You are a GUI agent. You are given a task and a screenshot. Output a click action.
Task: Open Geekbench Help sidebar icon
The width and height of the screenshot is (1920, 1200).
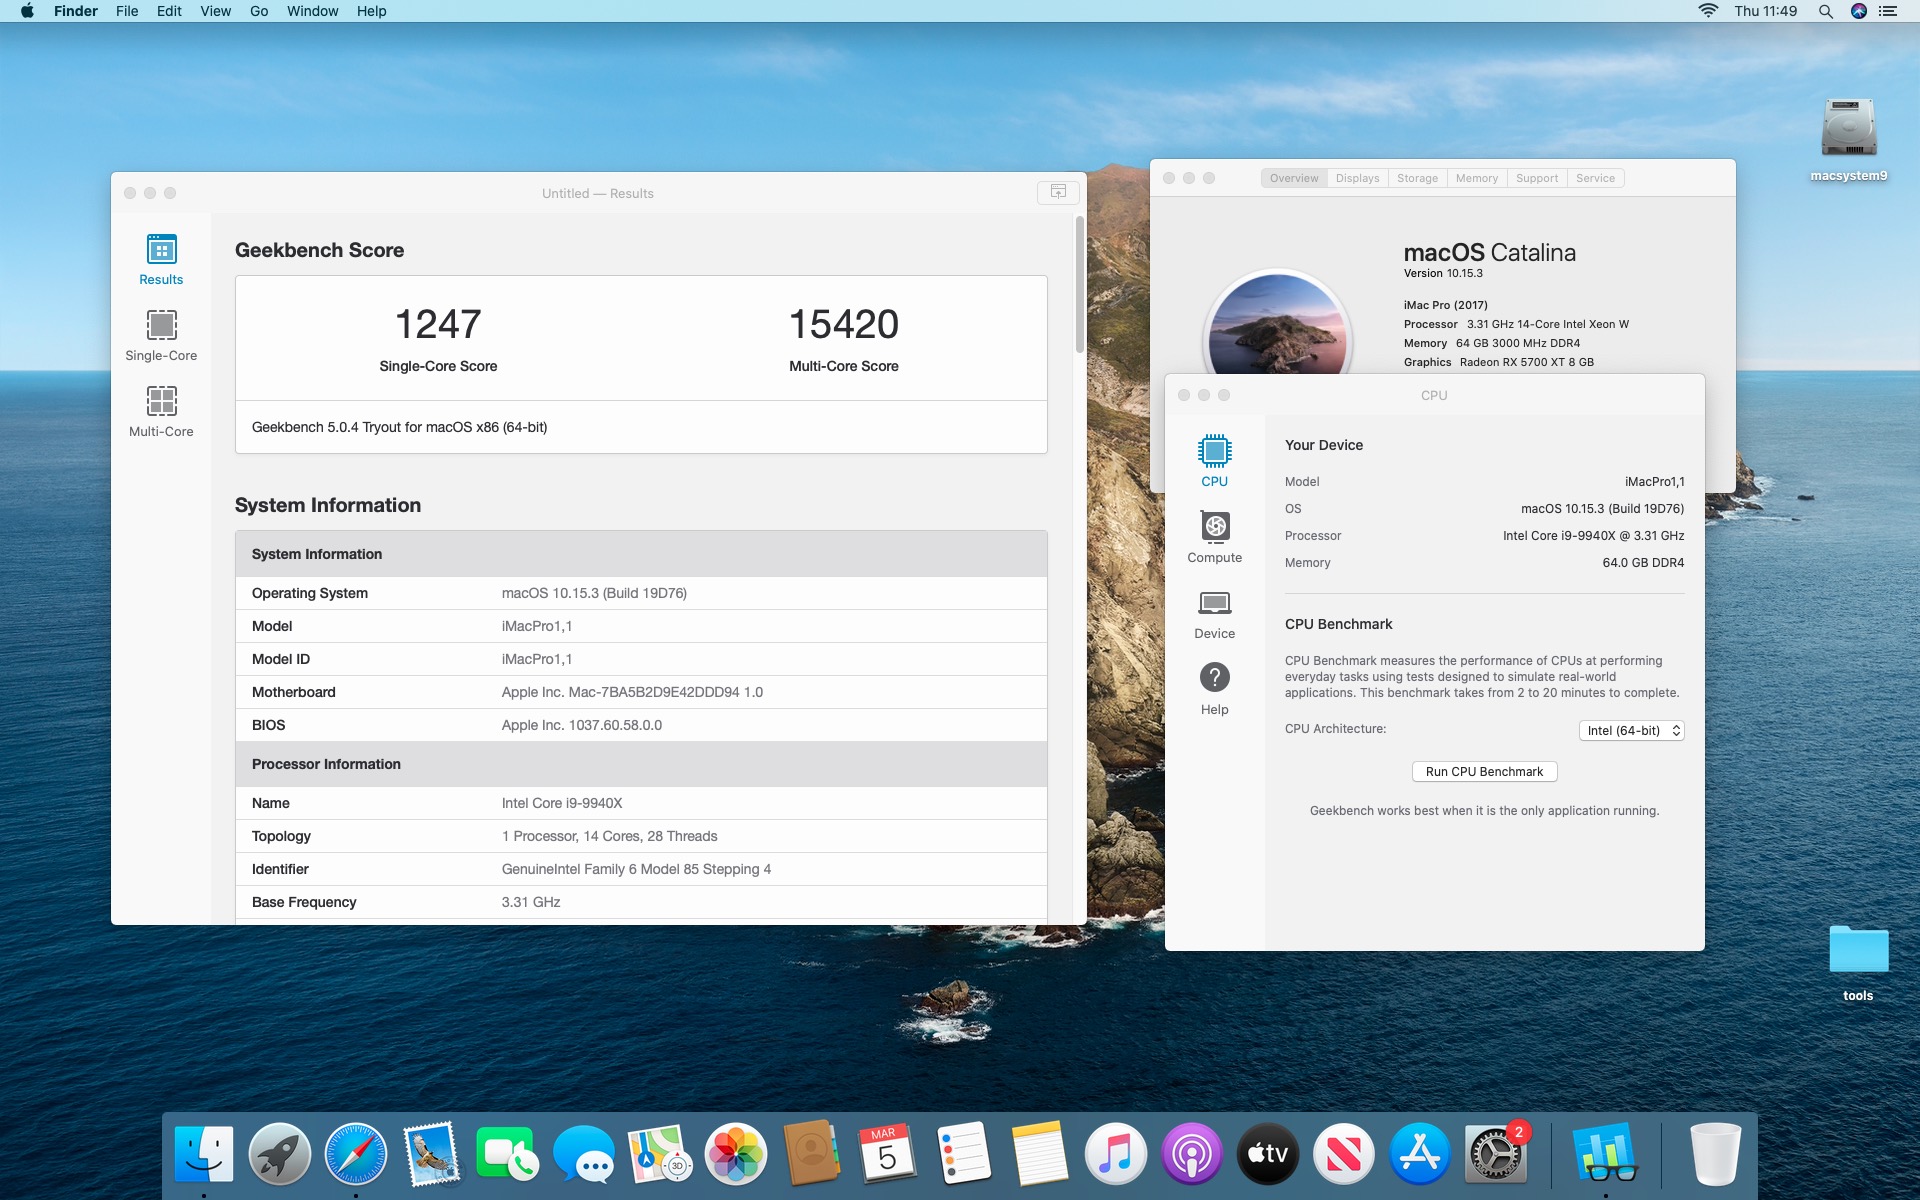point(1214,688)
